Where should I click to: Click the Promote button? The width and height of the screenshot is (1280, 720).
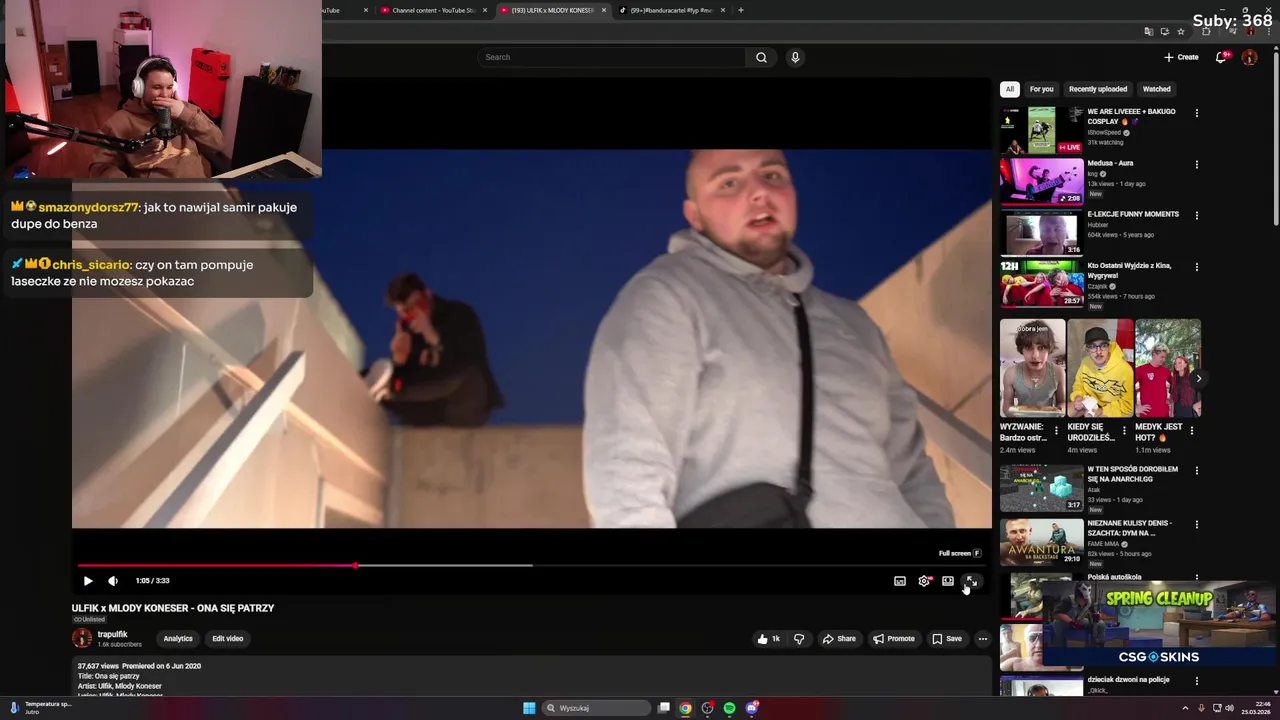pyautogui.click(x=894, y=639)
